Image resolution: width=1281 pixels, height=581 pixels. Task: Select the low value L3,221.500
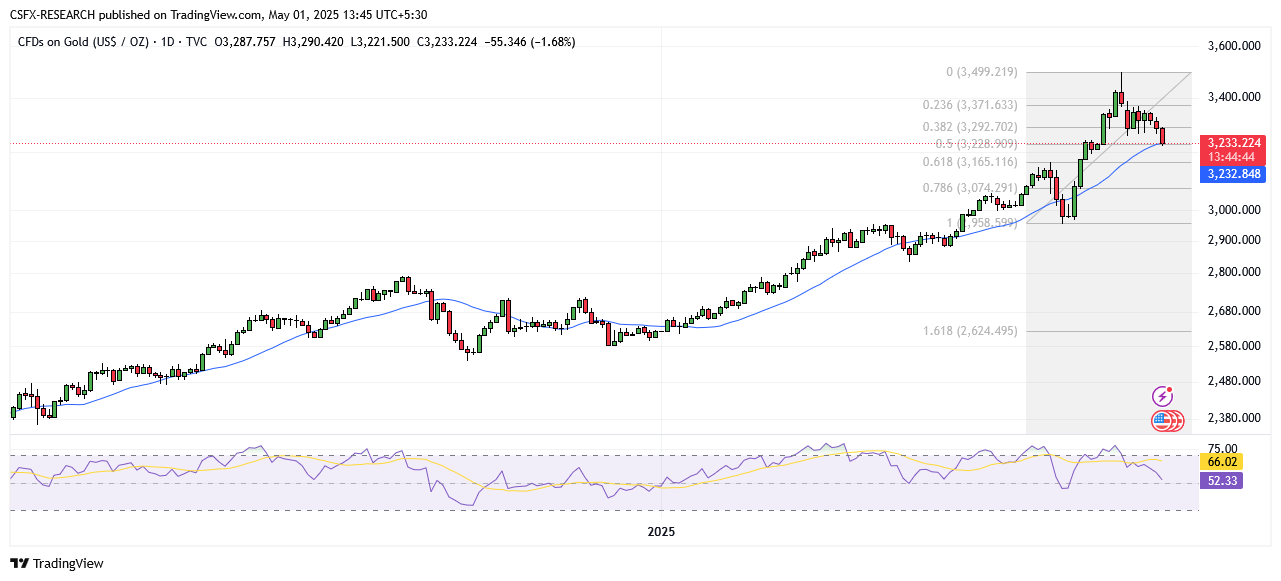click(x=382, y=42)
